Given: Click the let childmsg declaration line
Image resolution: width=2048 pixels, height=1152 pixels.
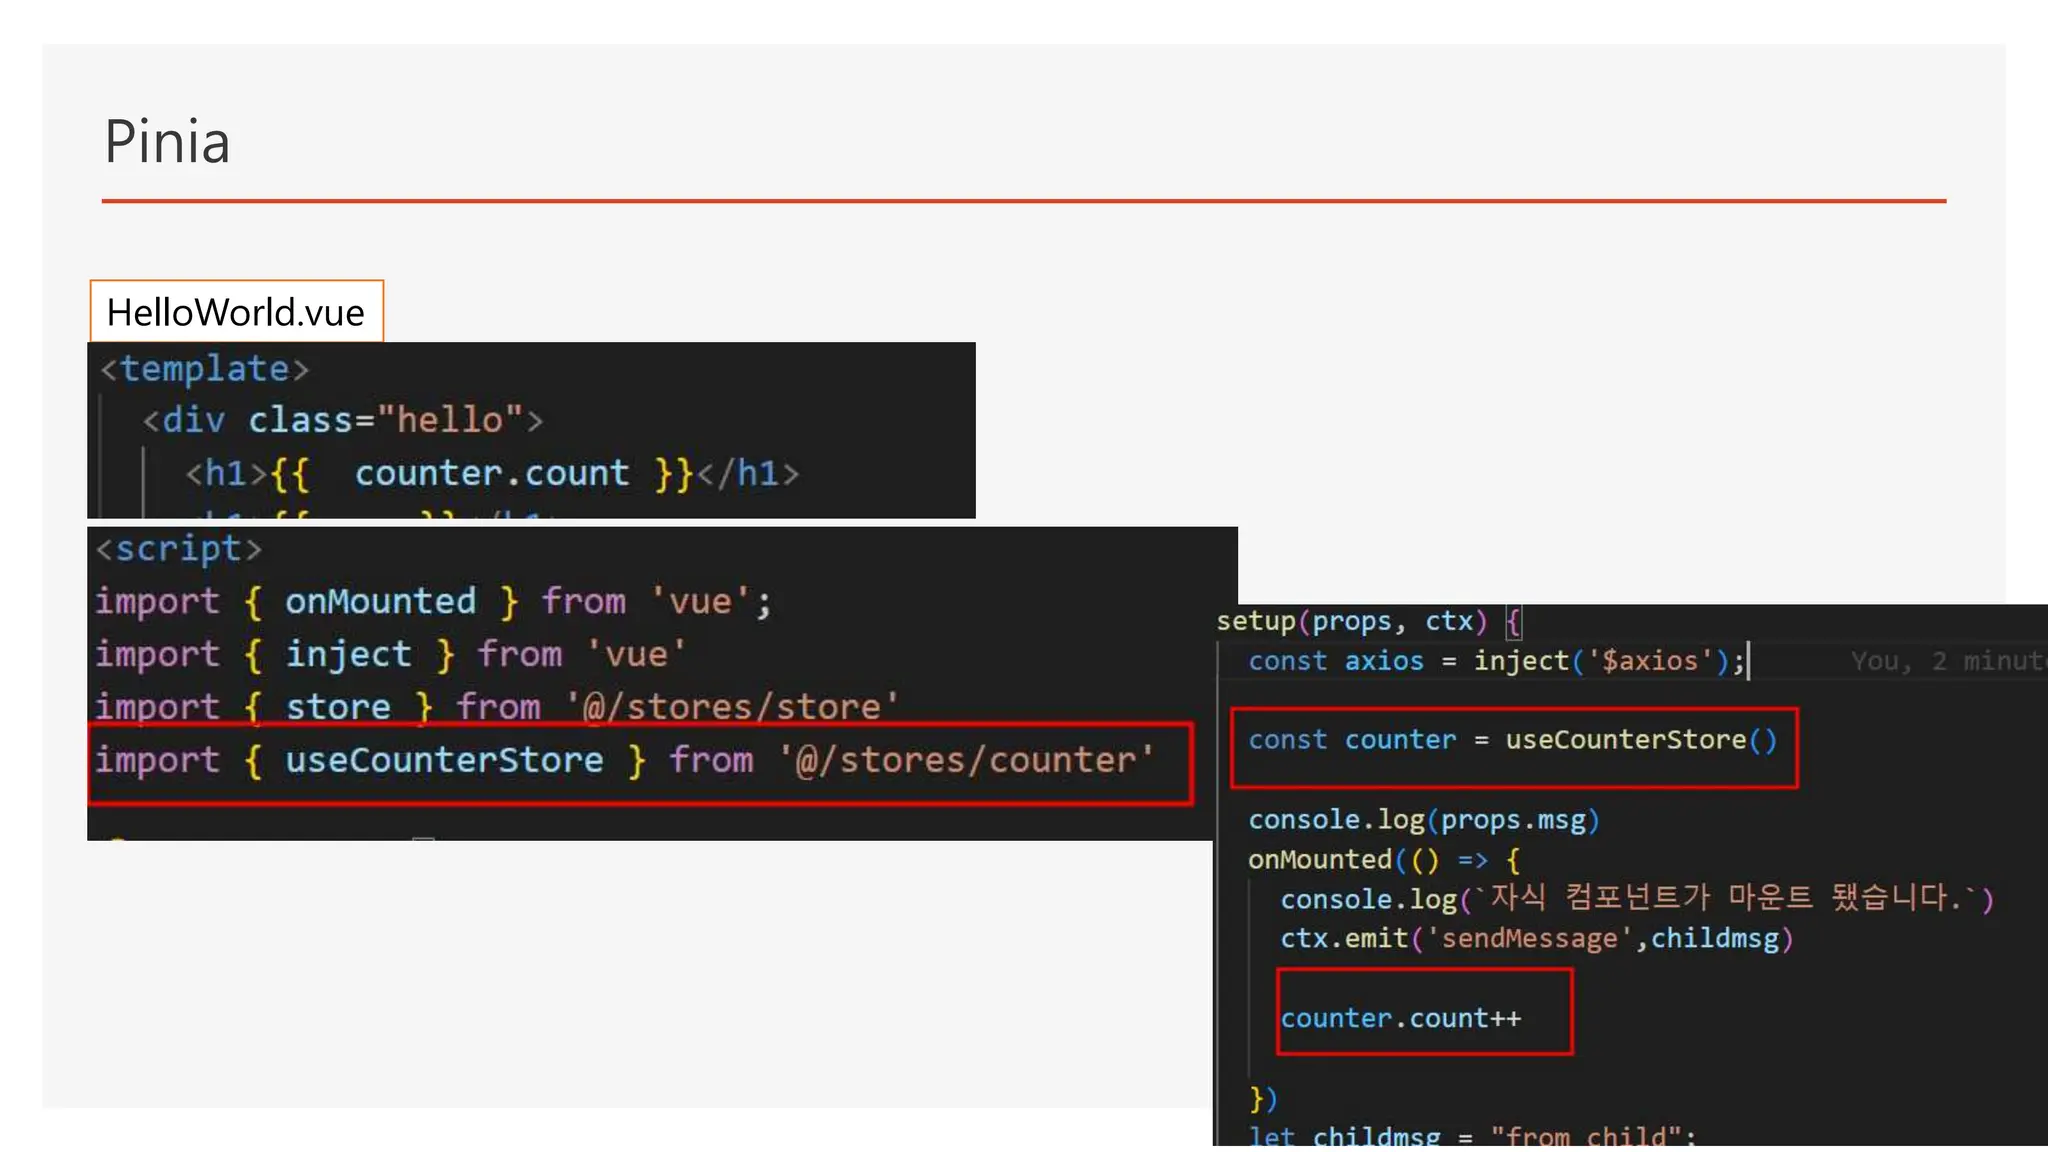Looking at the screenshot, I should tap(1472, 1136).
